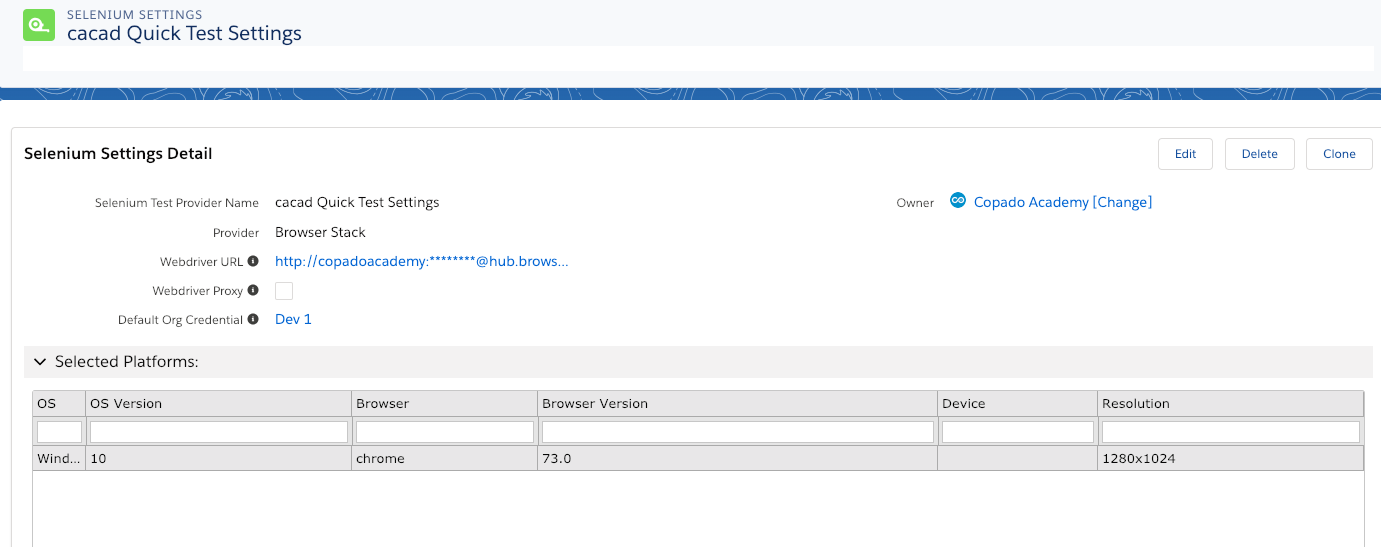Viewport: 1381px width, 547px height.
Task: Sort by the OS Version column header
Action: point(218,404)
